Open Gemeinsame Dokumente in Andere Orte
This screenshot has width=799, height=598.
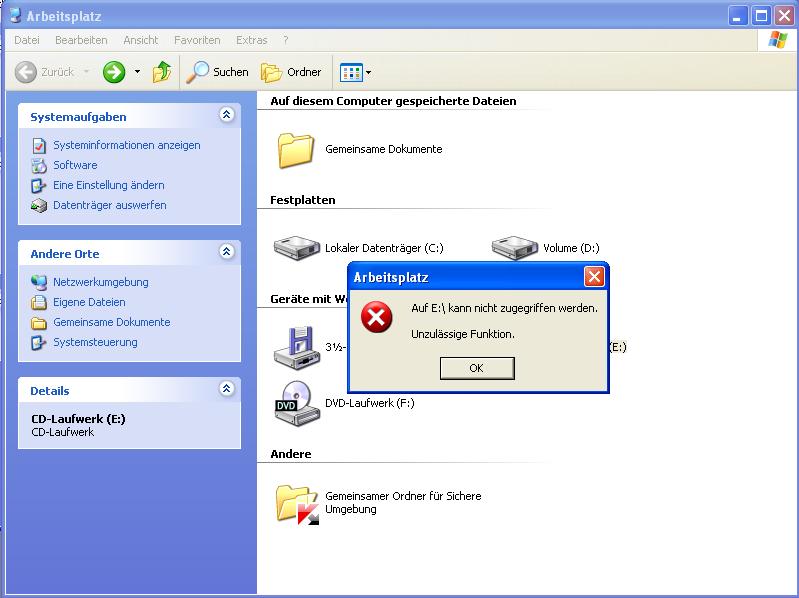[112, 322]
